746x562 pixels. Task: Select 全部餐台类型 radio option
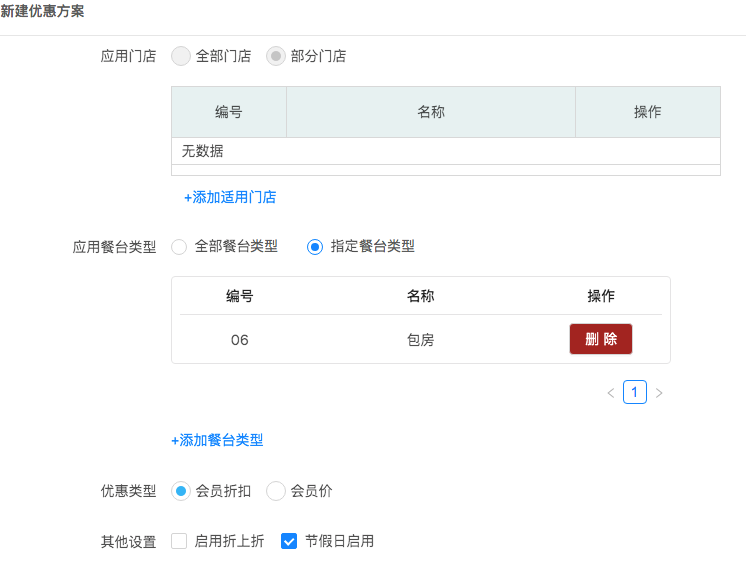(180, 246)
